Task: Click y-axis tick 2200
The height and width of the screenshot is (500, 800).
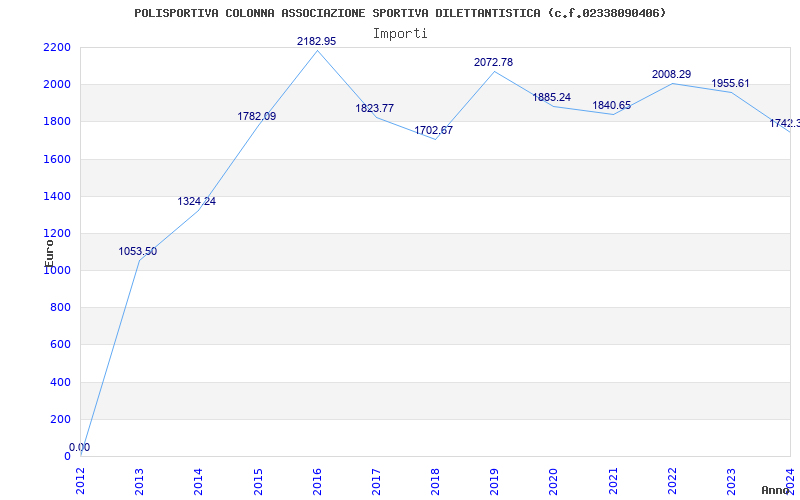Action: coord(57,47)
